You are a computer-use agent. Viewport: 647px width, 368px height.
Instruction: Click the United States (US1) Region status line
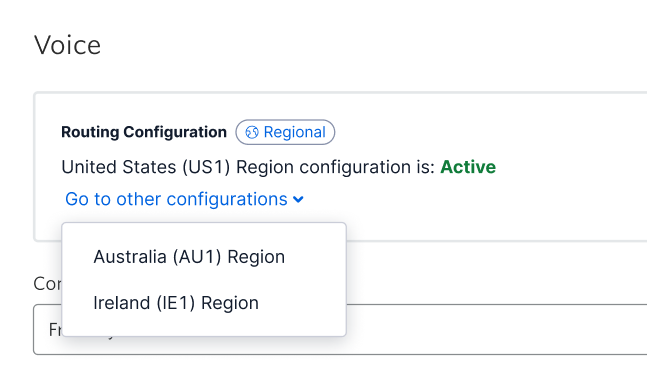279,167
